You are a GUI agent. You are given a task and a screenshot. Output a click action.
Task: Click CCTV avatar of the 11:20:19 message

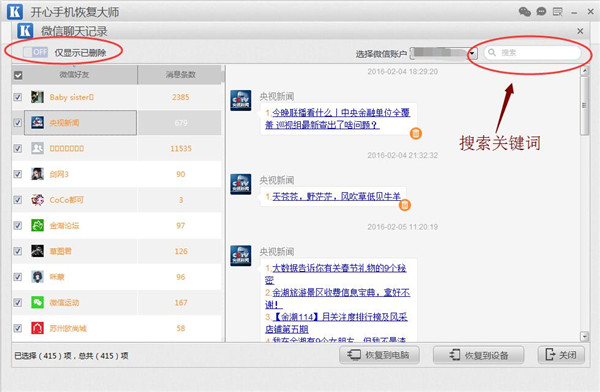click(241, 256)
